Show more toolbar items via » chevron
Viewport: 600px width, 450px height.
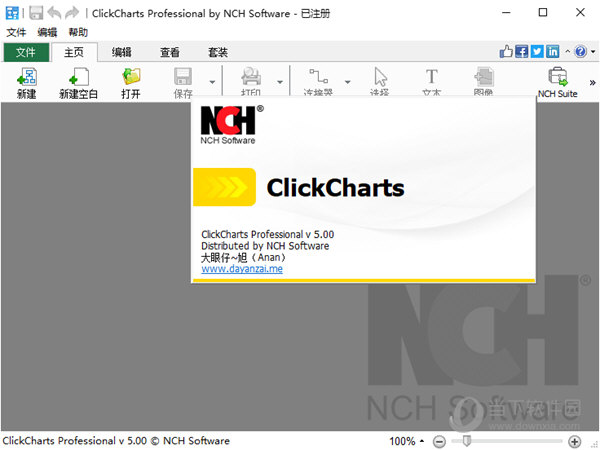592,82
